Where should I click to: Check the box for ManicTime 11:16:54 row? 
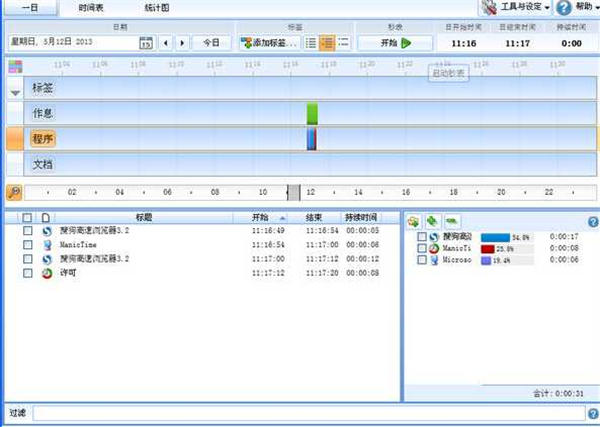tap(28, 244)
